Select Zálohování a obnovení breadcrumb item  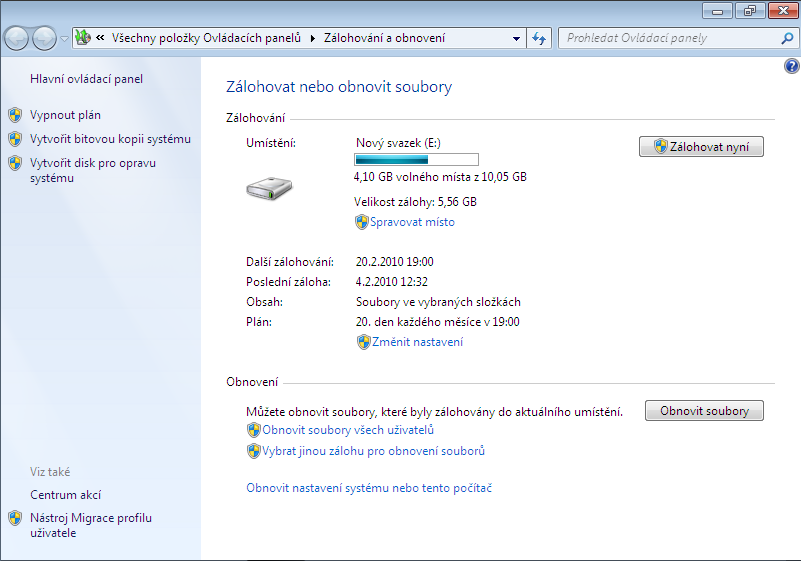[x=383, y=38]
